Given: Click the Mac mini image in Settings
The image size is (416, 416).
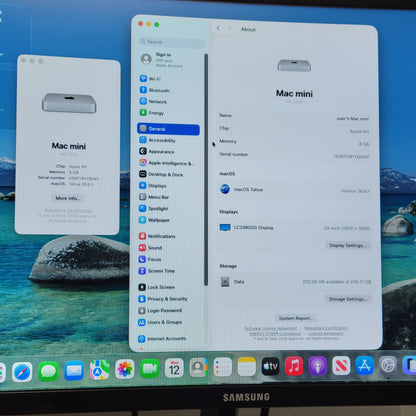Looking at the screenshot, I should click(294, 65).
